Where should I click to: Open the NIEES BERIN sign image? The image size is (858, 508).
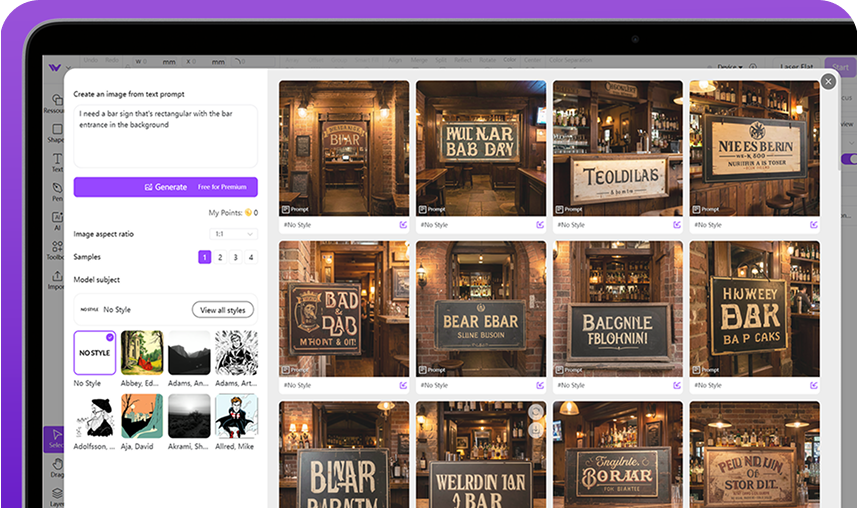[755, 148]
